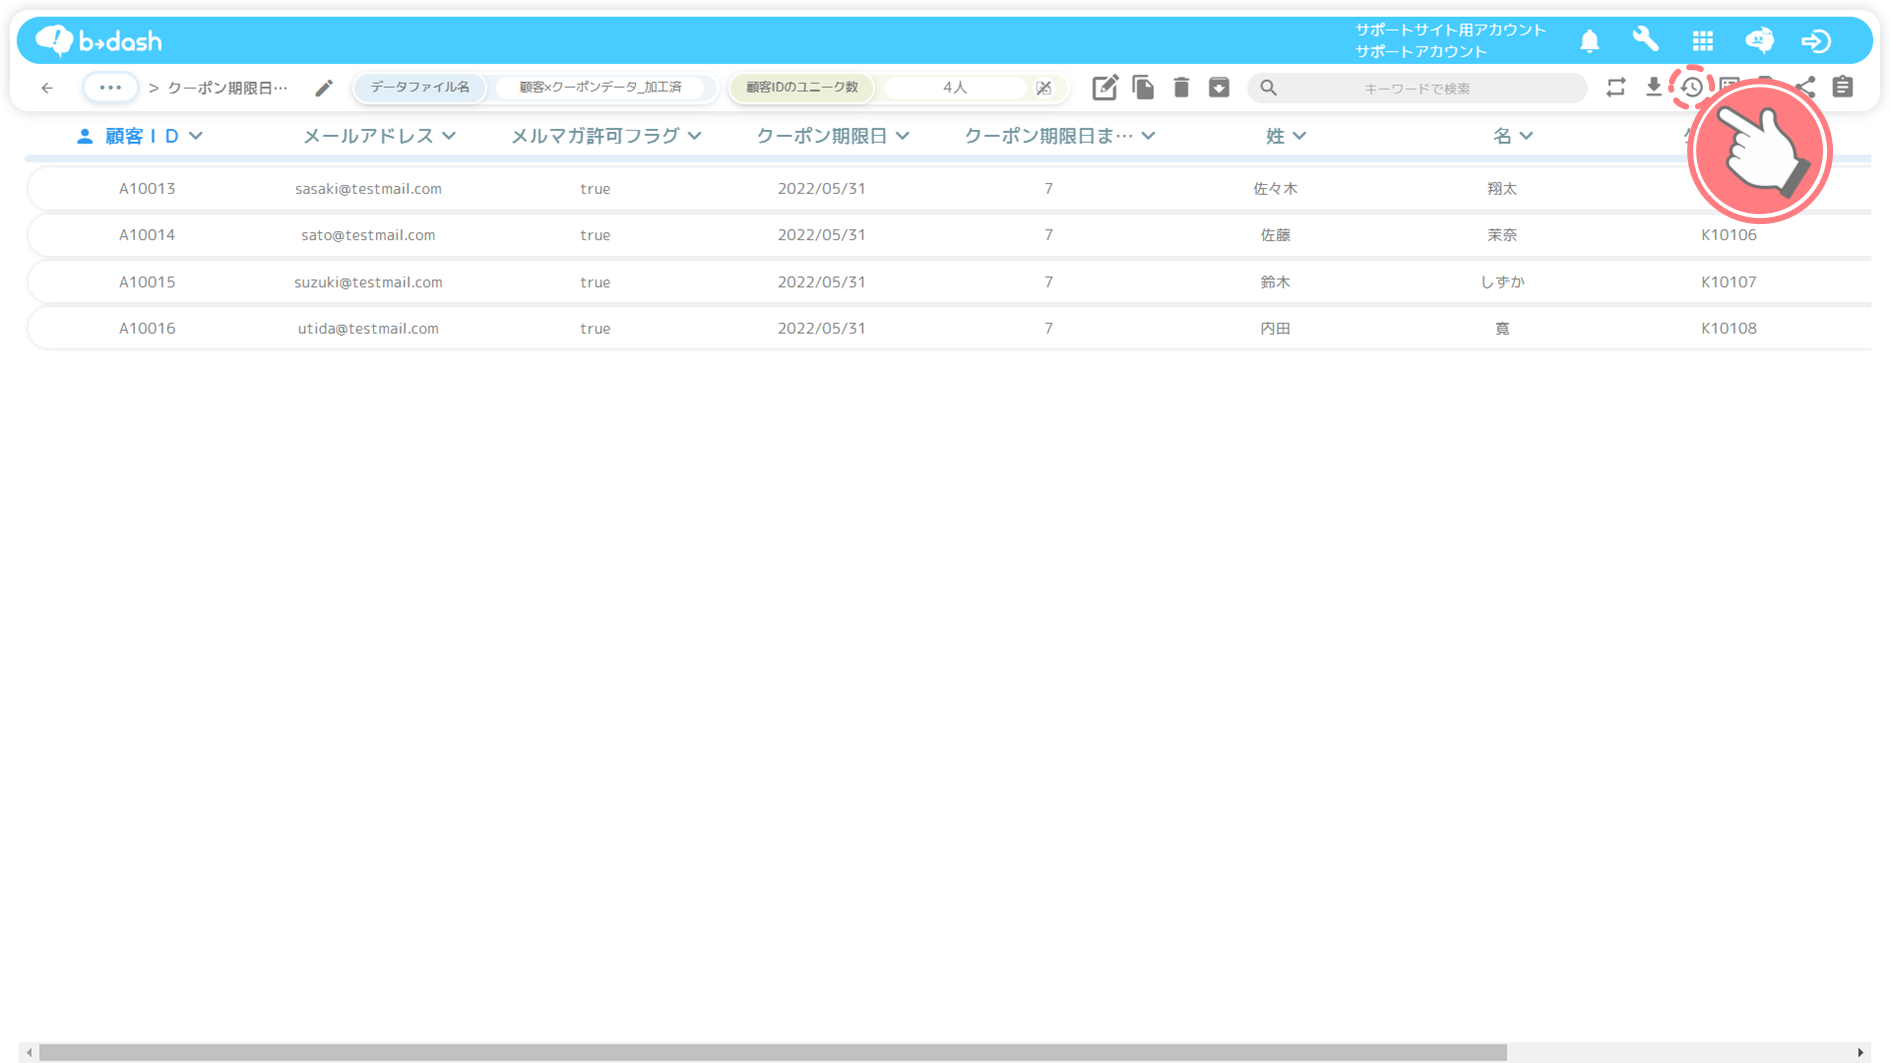Image resolution: width=1890 pixels, height=1063 pixels.
Task: Open the wrench settings icon
Action: [1645, 40]
